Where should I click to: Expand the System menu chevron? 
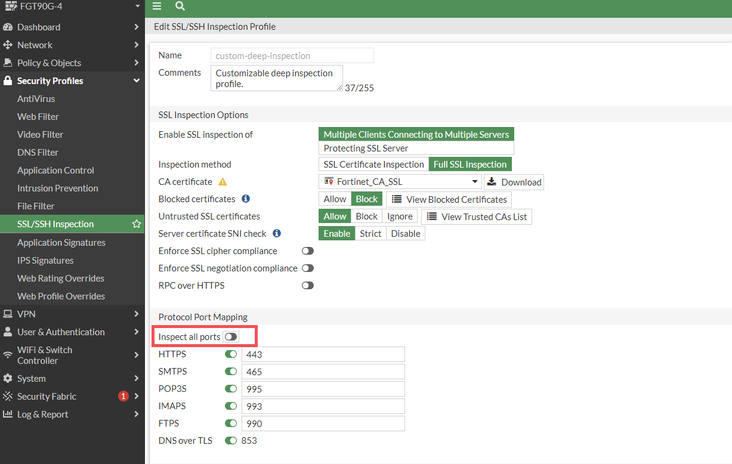136,378
